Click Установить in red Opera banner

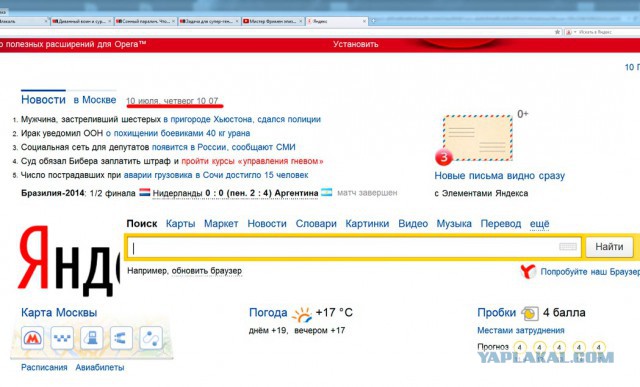[356, 44]
